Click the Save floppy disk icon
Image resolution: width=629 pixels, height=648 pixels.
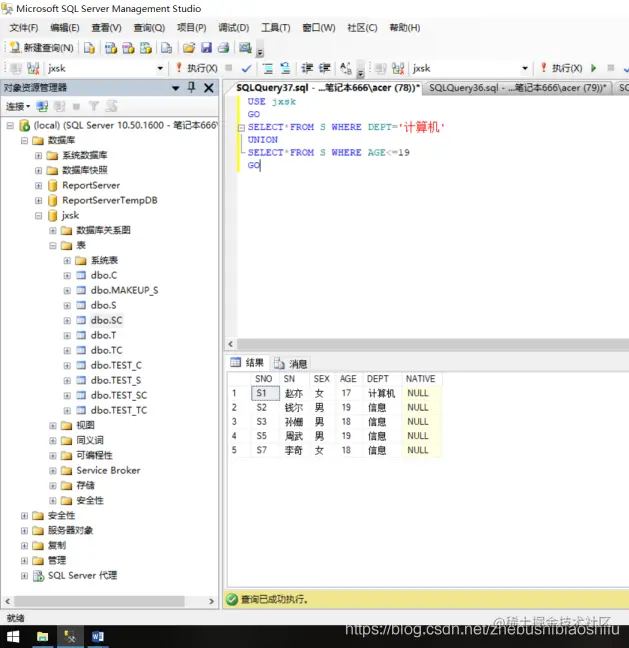[x=206, y=48]
